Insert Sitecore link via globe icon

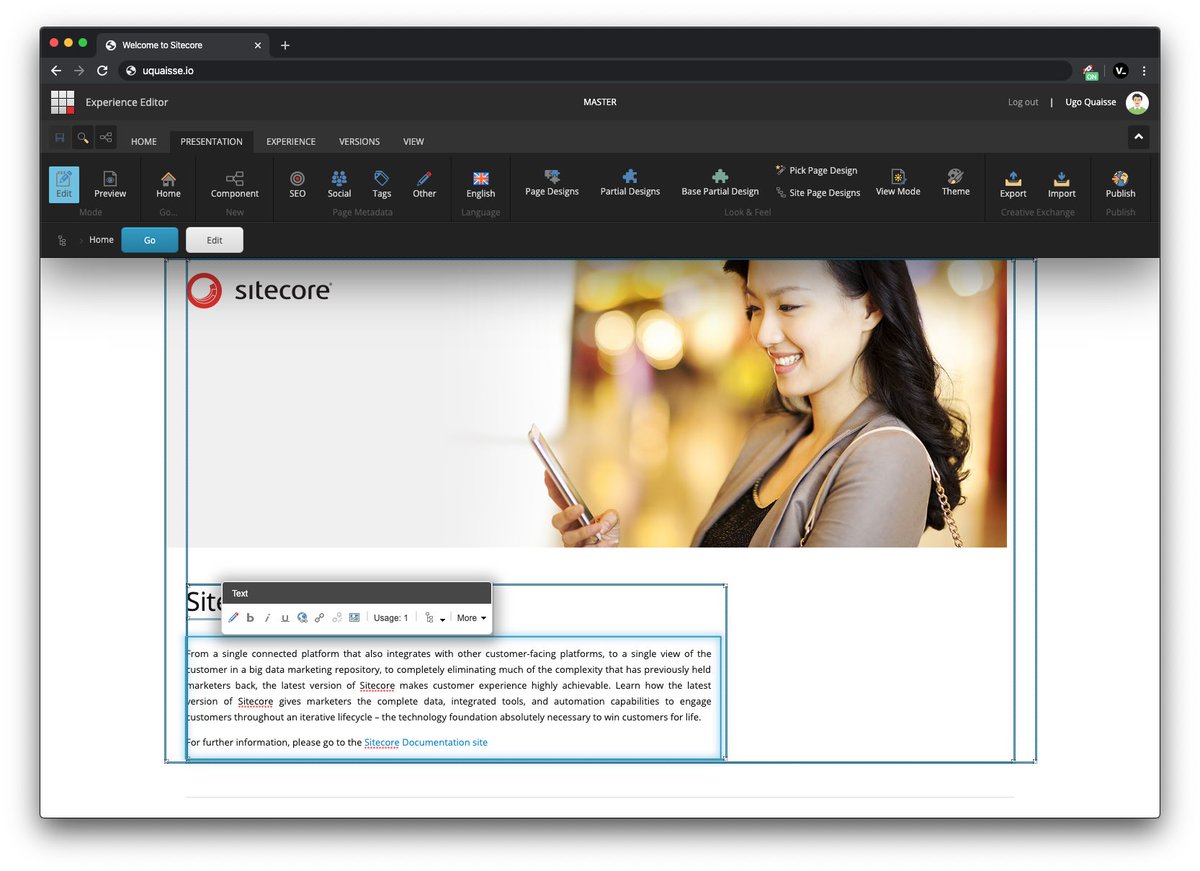pyautogui.click(x=302, y=618)
